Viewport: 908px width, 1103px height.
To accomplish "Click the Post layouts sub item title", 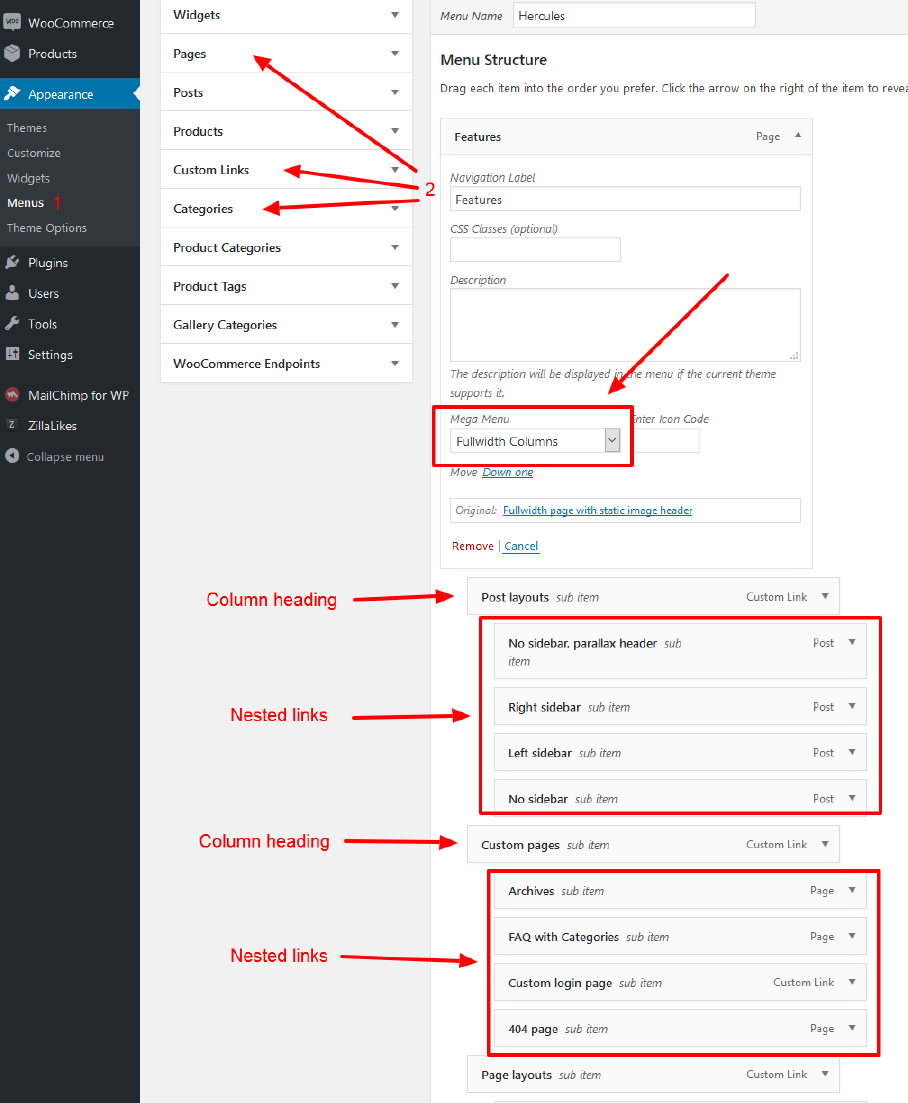I will [515, 597].
